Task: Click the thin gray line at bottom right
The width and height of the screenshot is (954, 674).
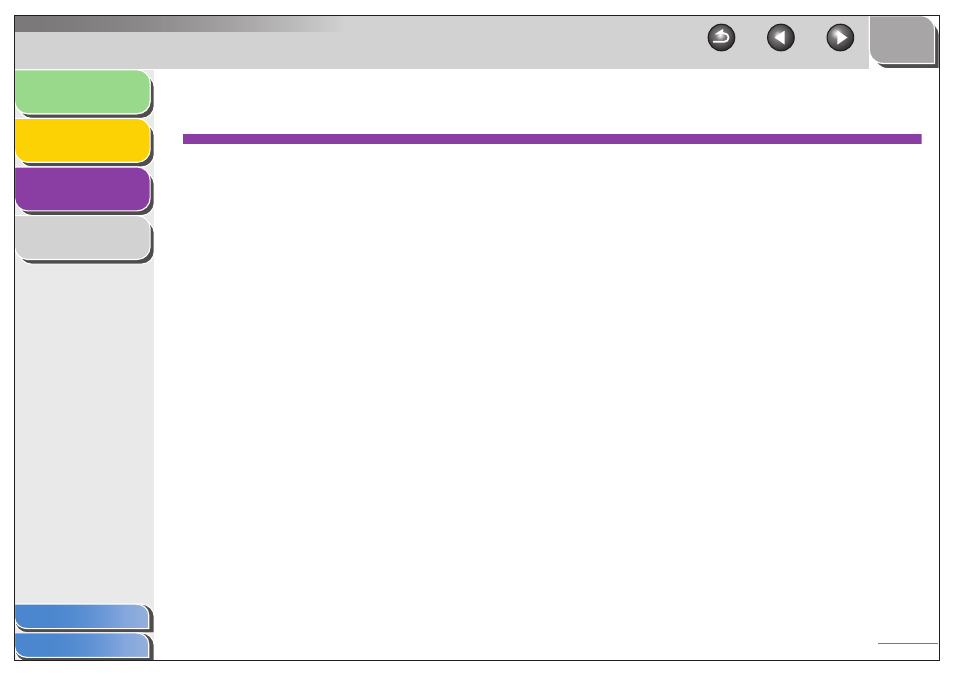Action: 907,643
